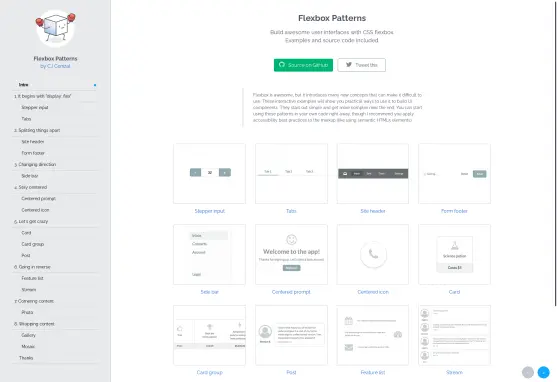Open the Site header link under thumbnail
The image size is (558, 382).
[373, 211]
